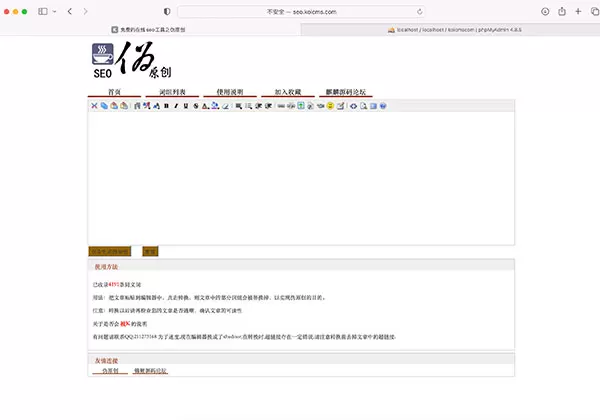Image resolution: width=600 pixels, height=420 pixels.
Task: Click the wide brown convert button
Action: [110, 251]
